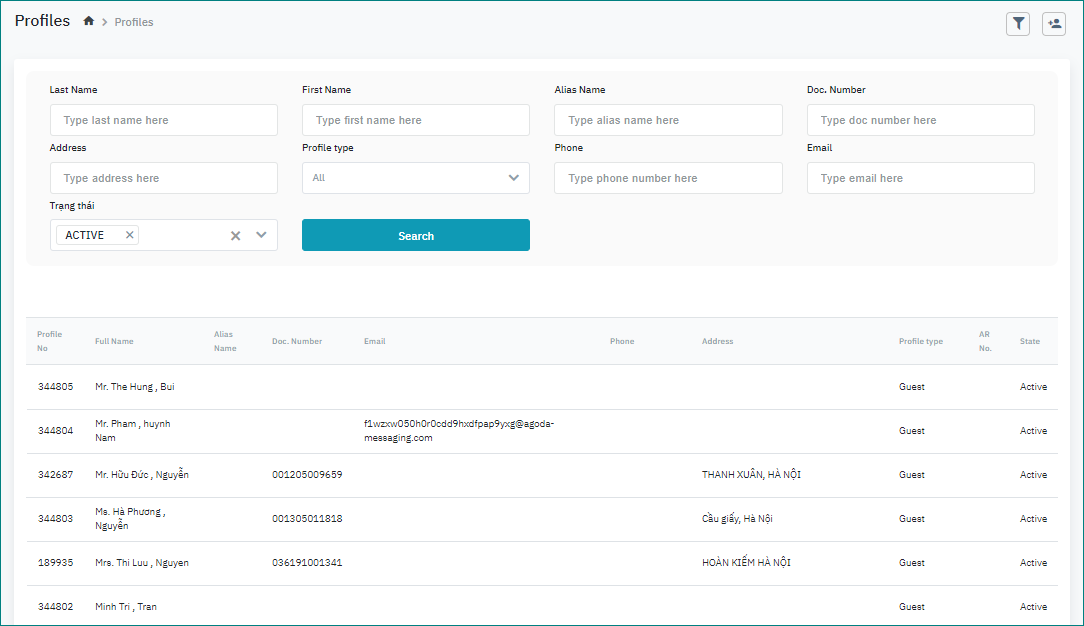Open profile row 344805 Mr. The Hung
The image size is (1084, 626).
(135, 387)
